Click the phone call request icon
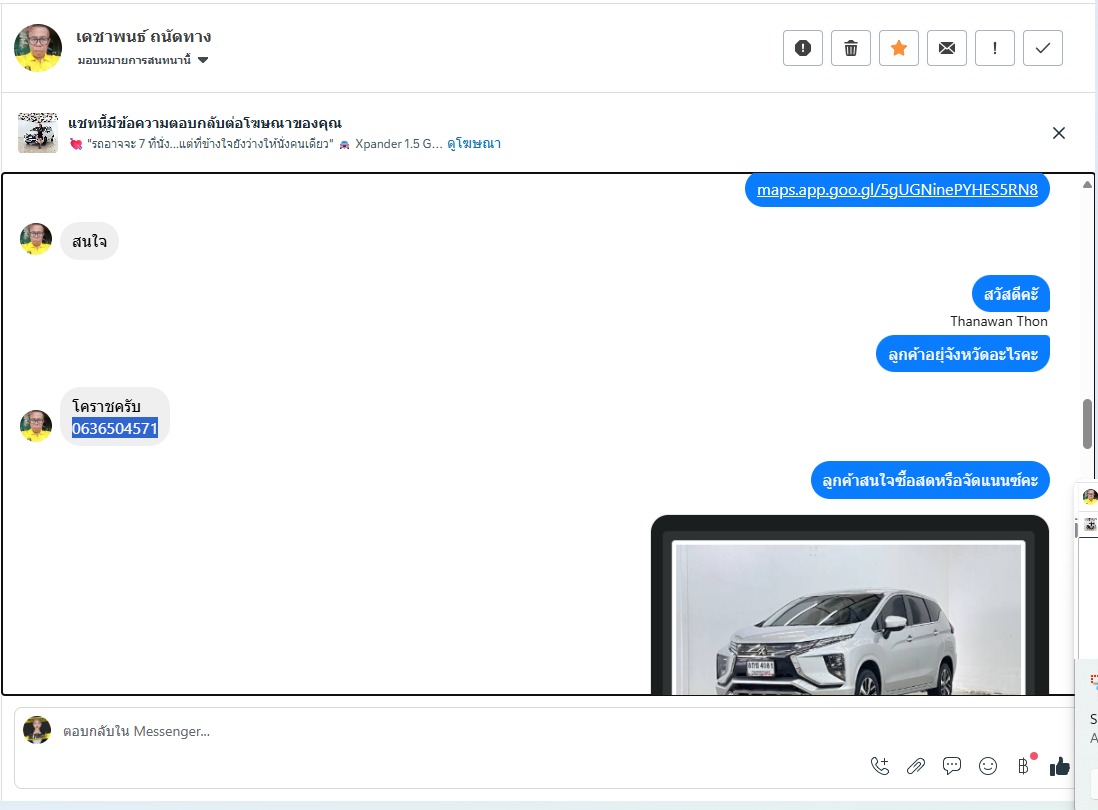Image resolution: width=1098 pixels, height=810 pixels. pos(880,766)
